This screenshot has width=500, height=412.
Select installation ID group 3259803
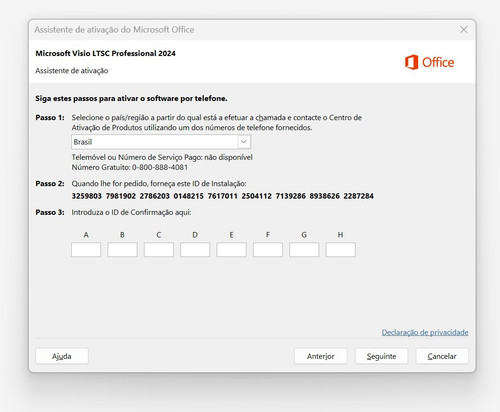[x=87, y=196]
